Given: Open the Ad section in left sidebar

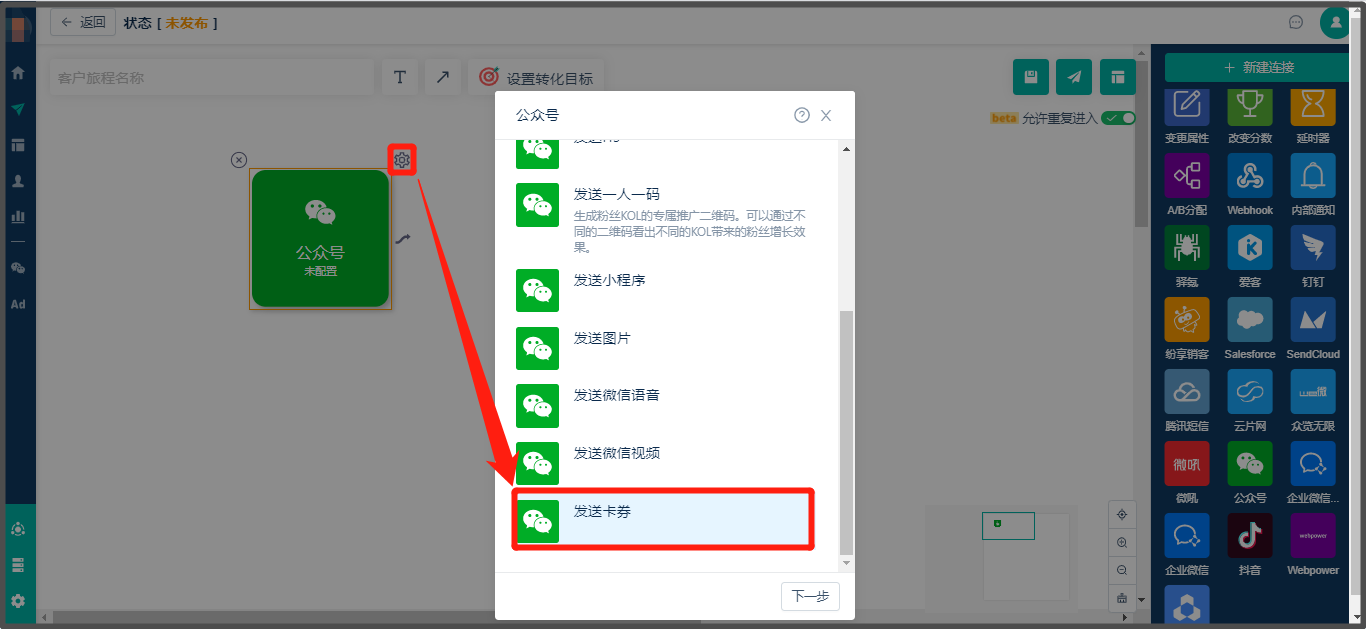Looking at the screenshot, I should tap(18, 304).
